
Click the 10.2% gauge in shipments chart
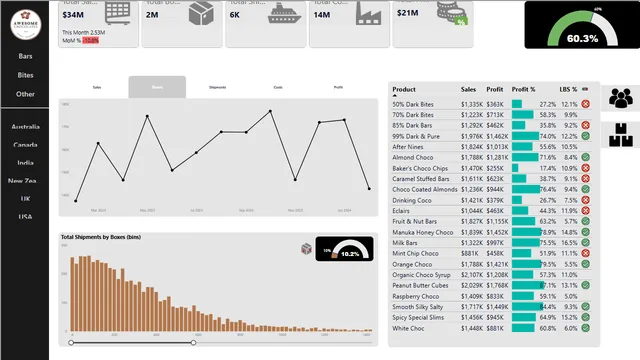pos(344,249)
